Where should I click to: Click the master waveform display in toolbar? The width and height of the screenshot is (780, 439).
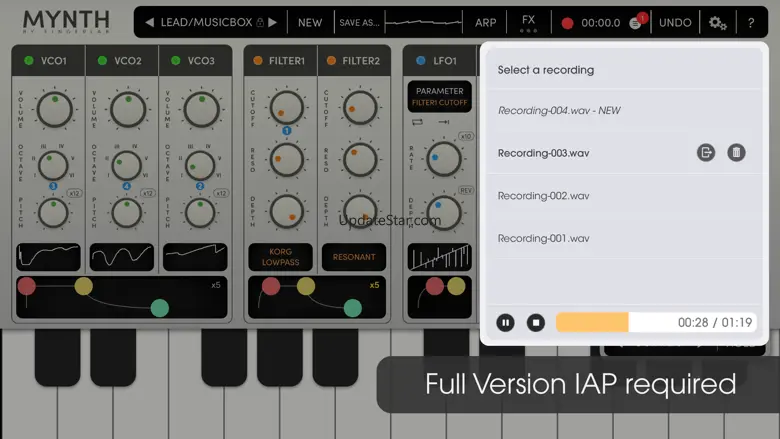coord(424,22)
